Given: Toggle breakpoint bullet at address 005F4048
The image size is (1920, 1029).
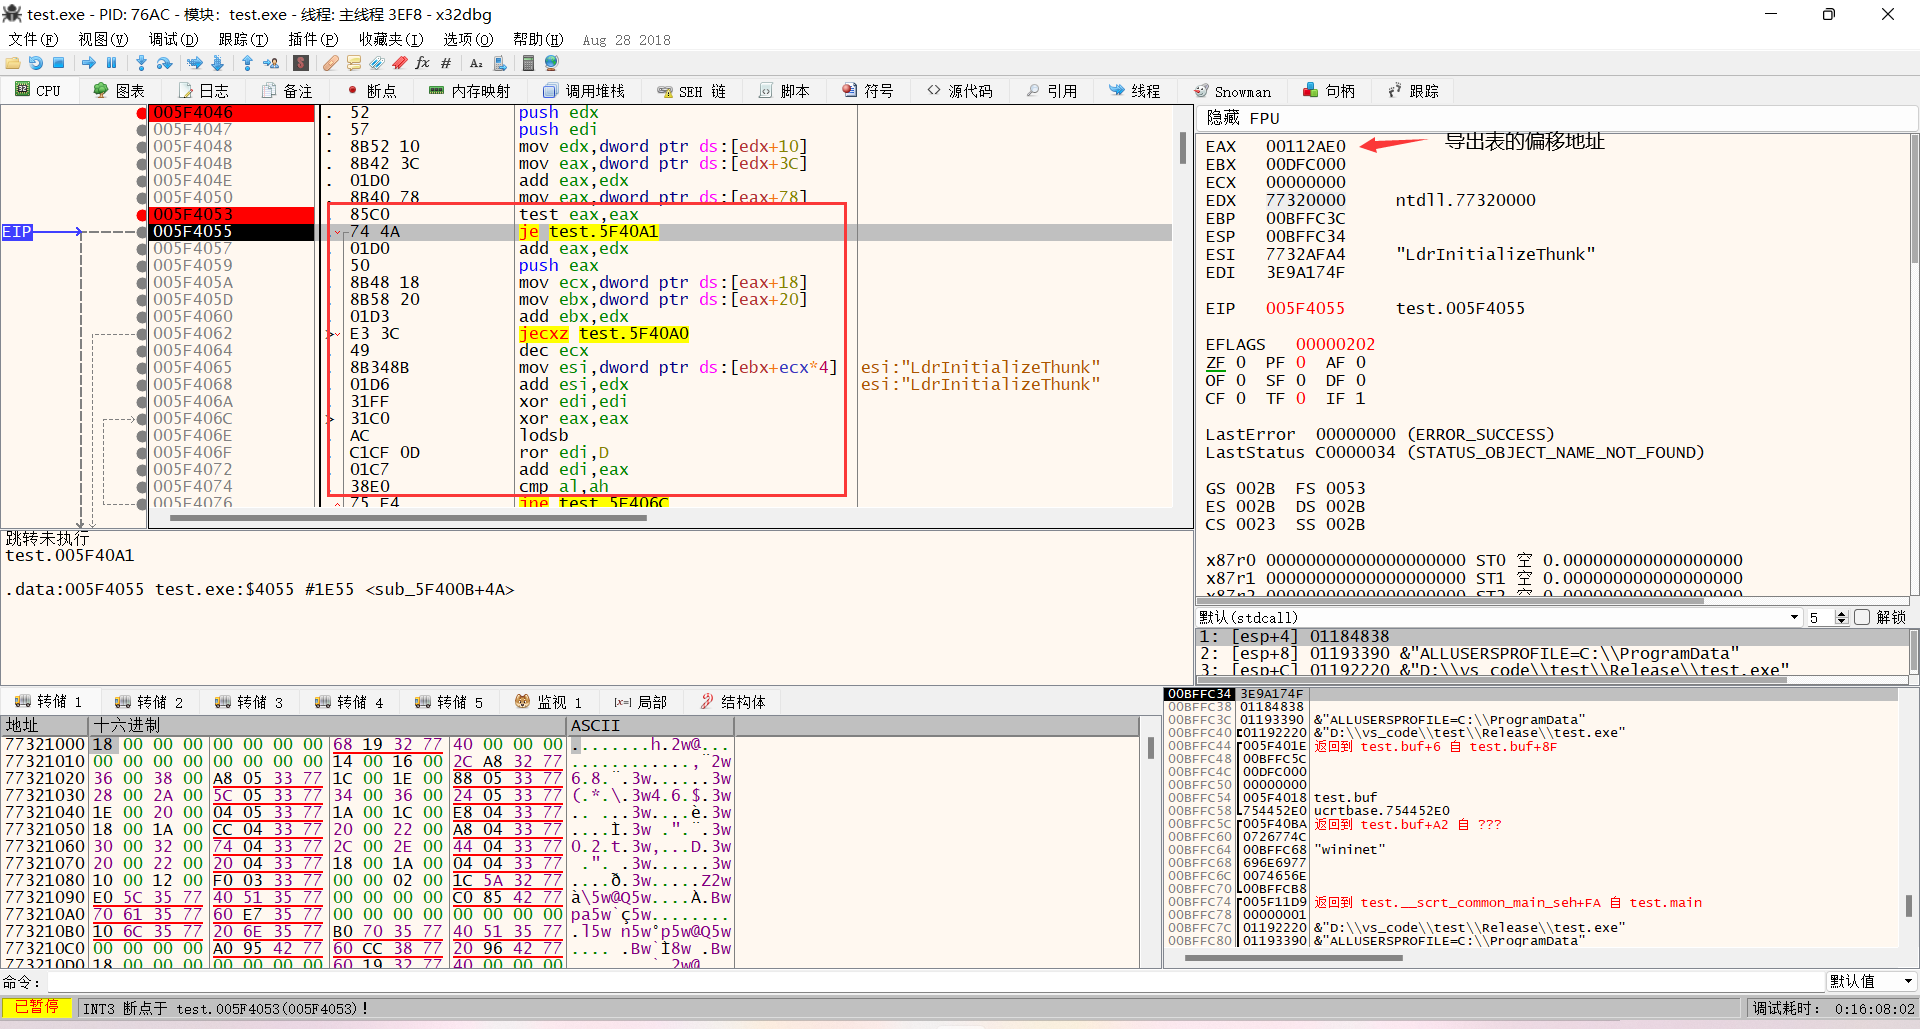Looking at the screenshot, I should [142, 146].
